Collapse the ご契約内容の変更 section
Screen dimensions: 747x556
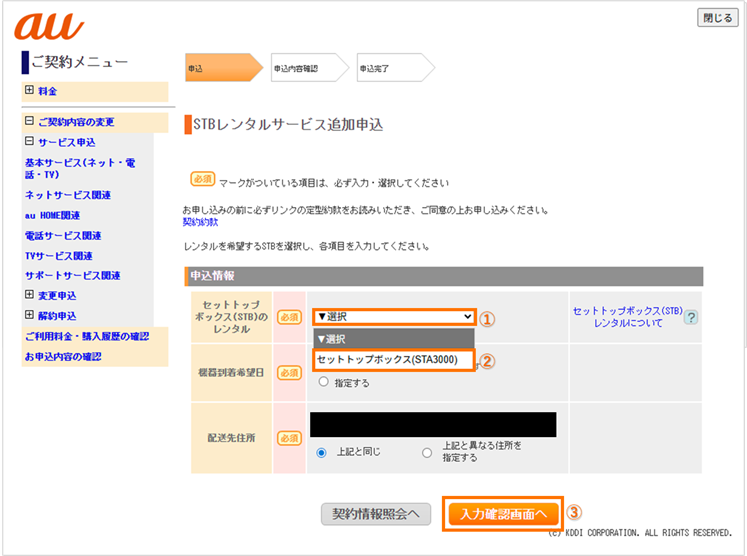click(30, 122)
